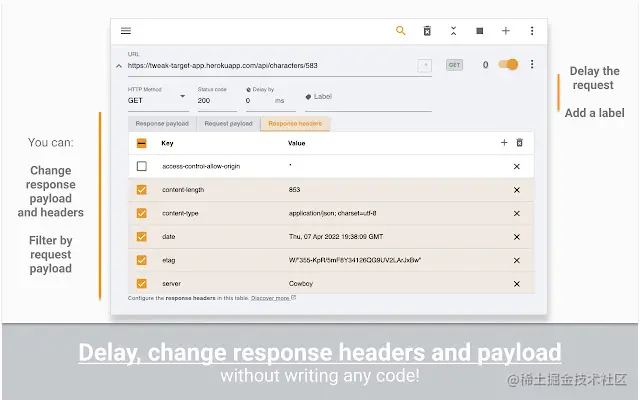Screen dimensions: 640x400
Task: Uncheck the server header checkbox
Action: (x=142, y=283)
